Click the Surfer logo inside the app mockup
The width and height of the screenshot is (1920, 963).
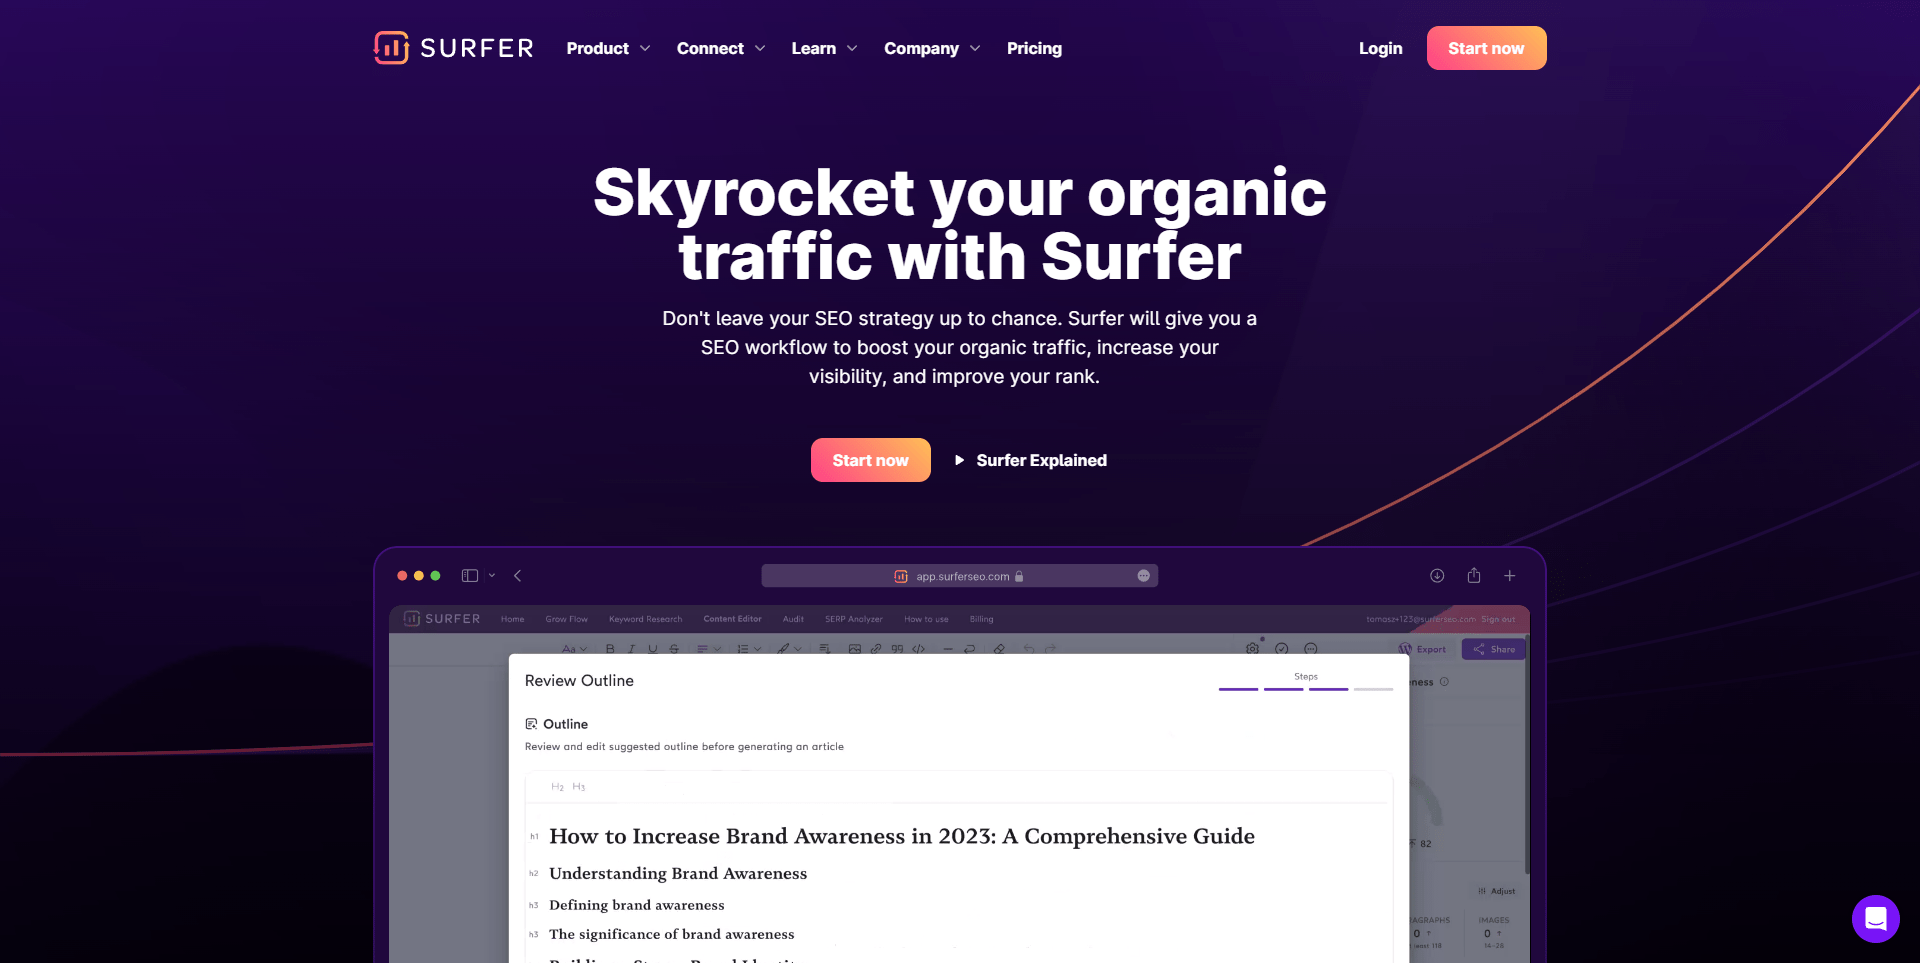pyautogui.click(x=442, y=619)
